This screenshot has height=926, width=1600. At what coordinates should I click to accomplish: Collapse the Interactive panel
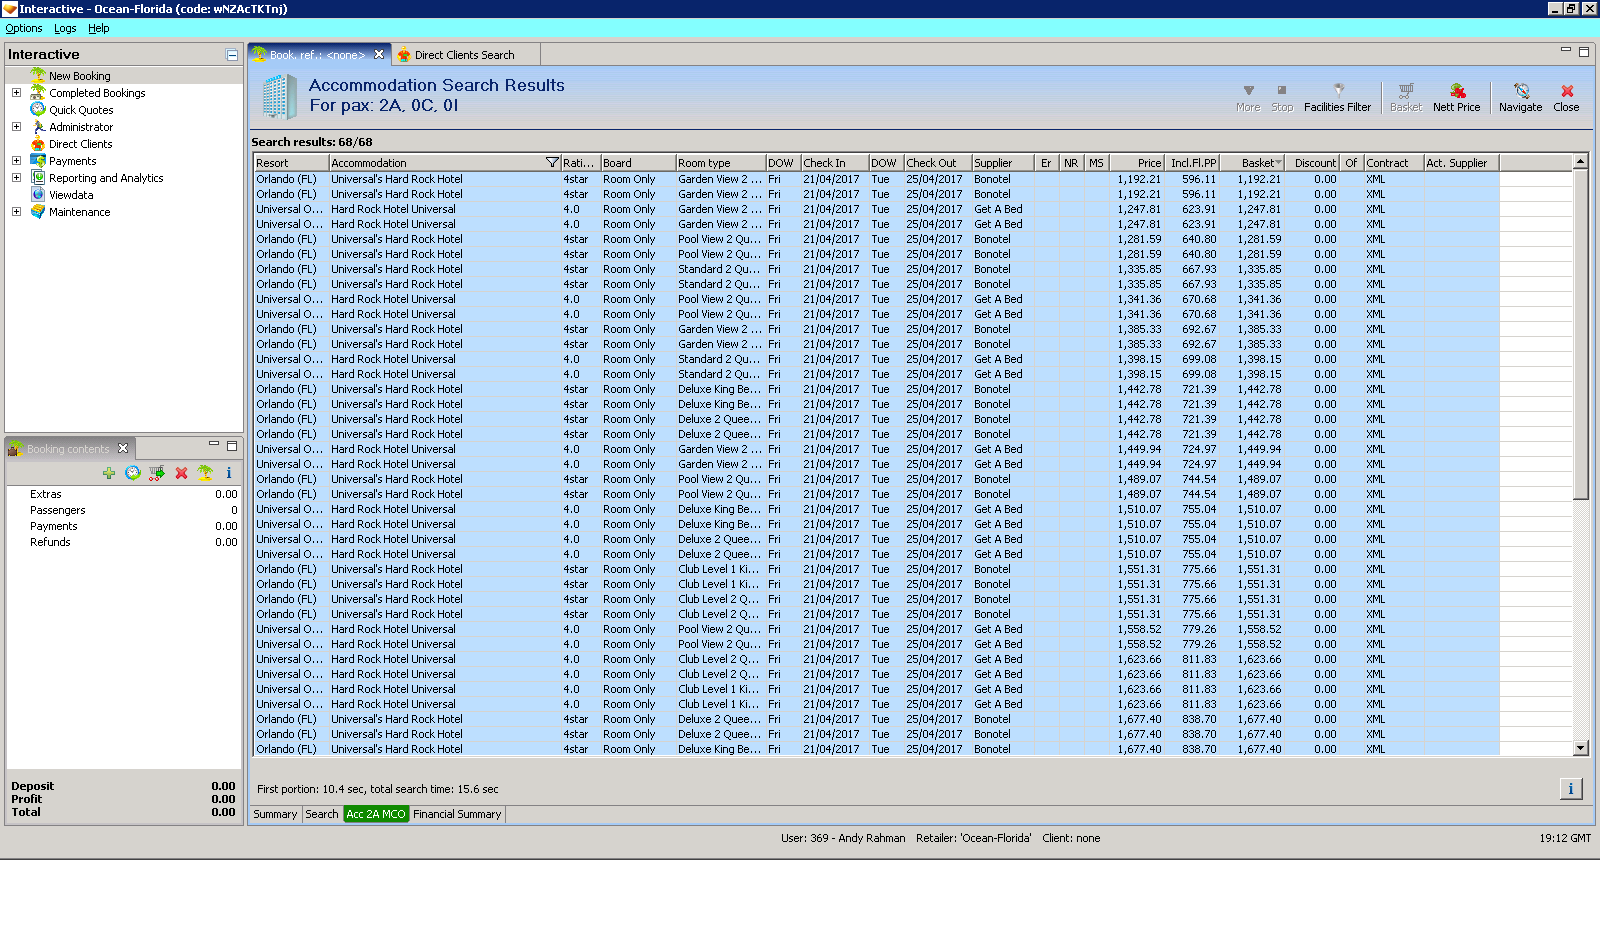pyautogui.click(x=232, y=55)
